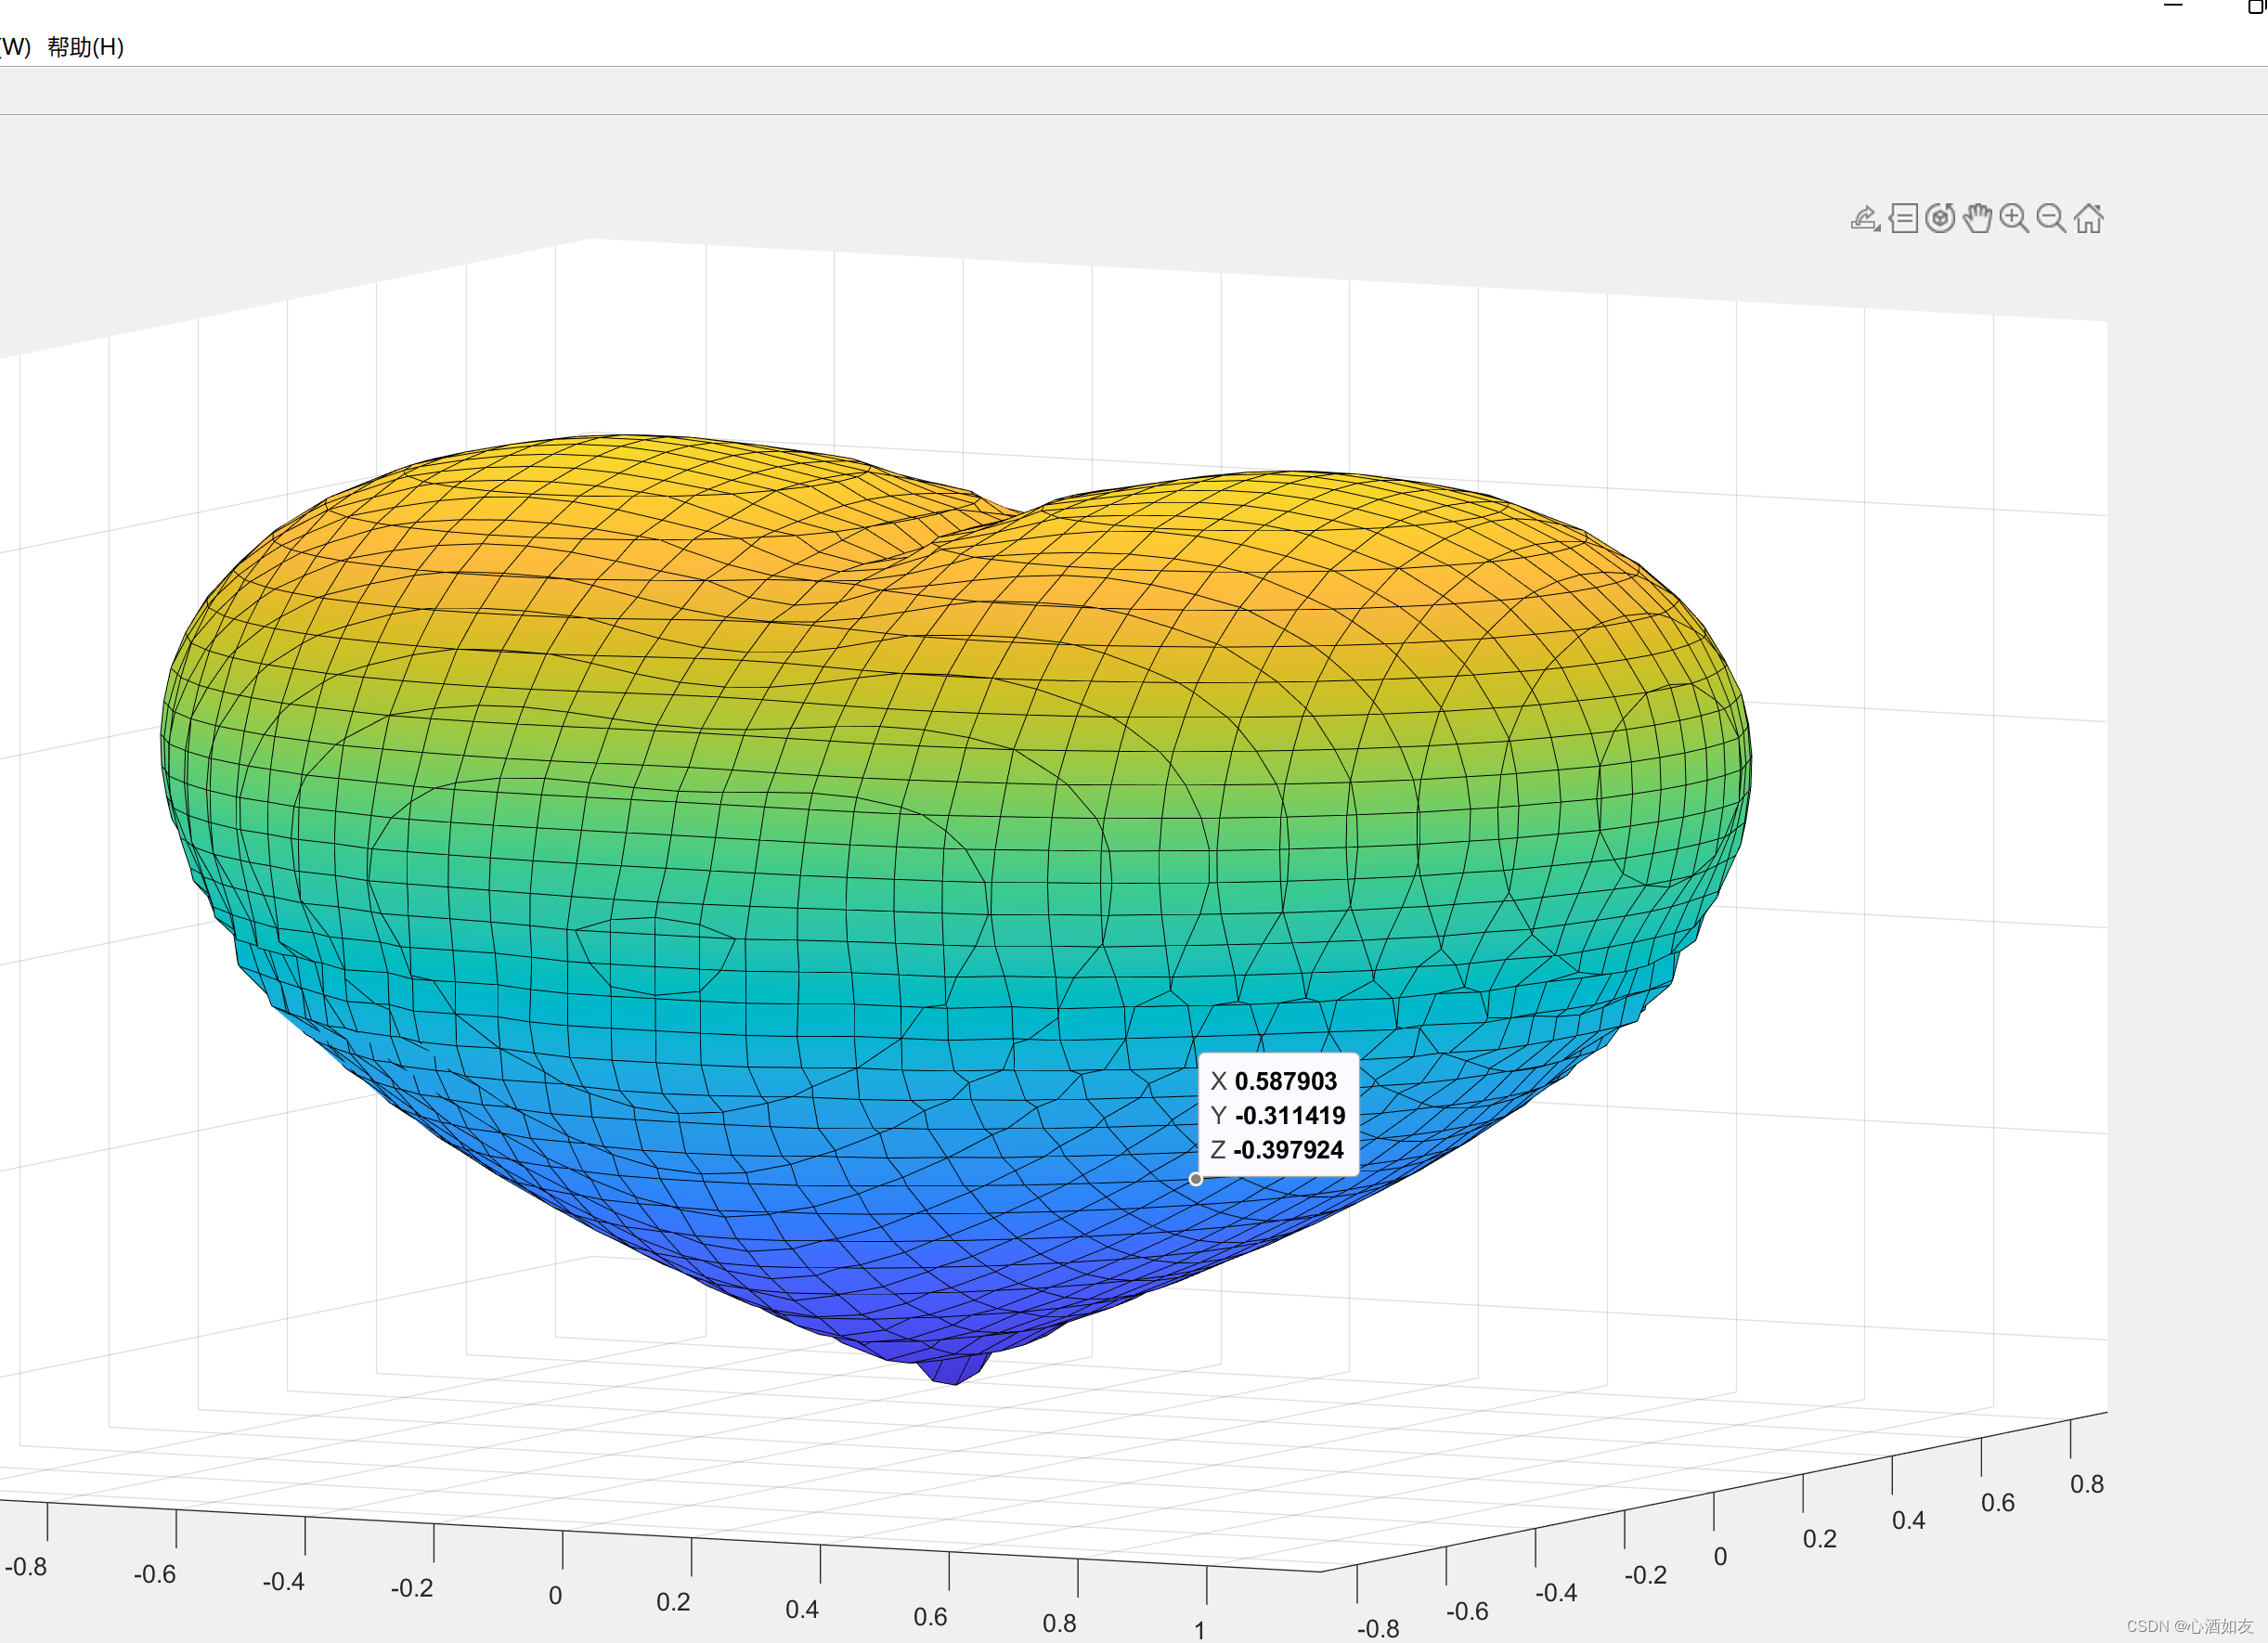Click the export/save axes icon
The height and width of the screenshot is (1643, 2268).
point(1865,218)
